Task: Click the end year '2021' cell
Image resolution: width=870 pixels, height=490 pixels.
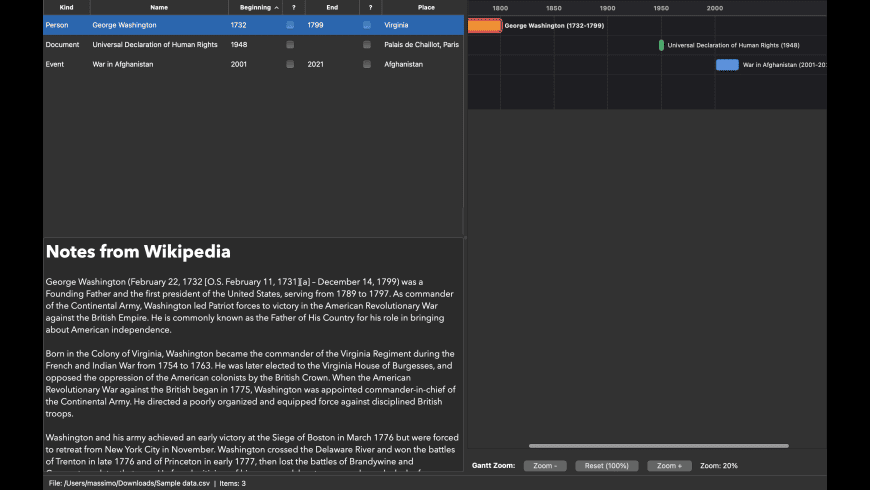Action: tap(315, 64)
